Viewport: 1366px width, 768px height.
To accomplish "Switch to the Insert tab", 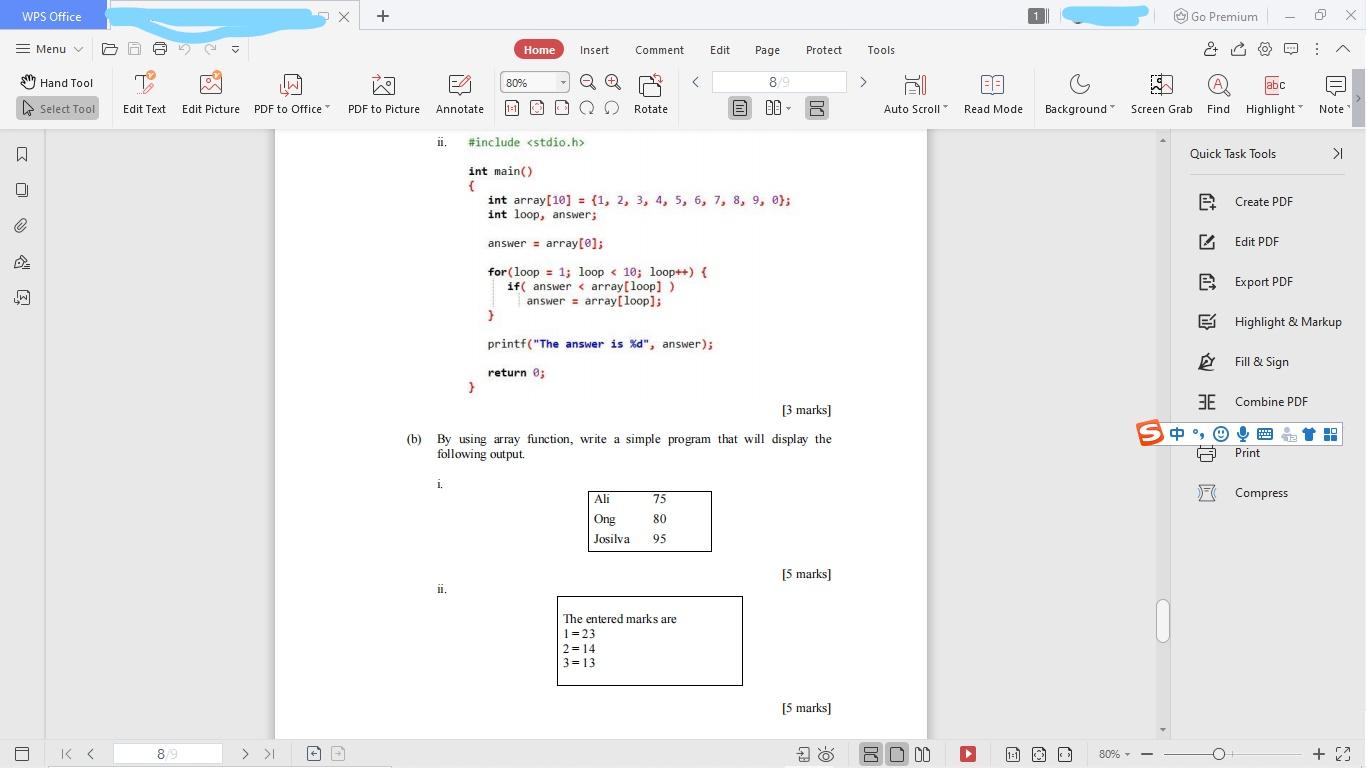I will point(594,49).
